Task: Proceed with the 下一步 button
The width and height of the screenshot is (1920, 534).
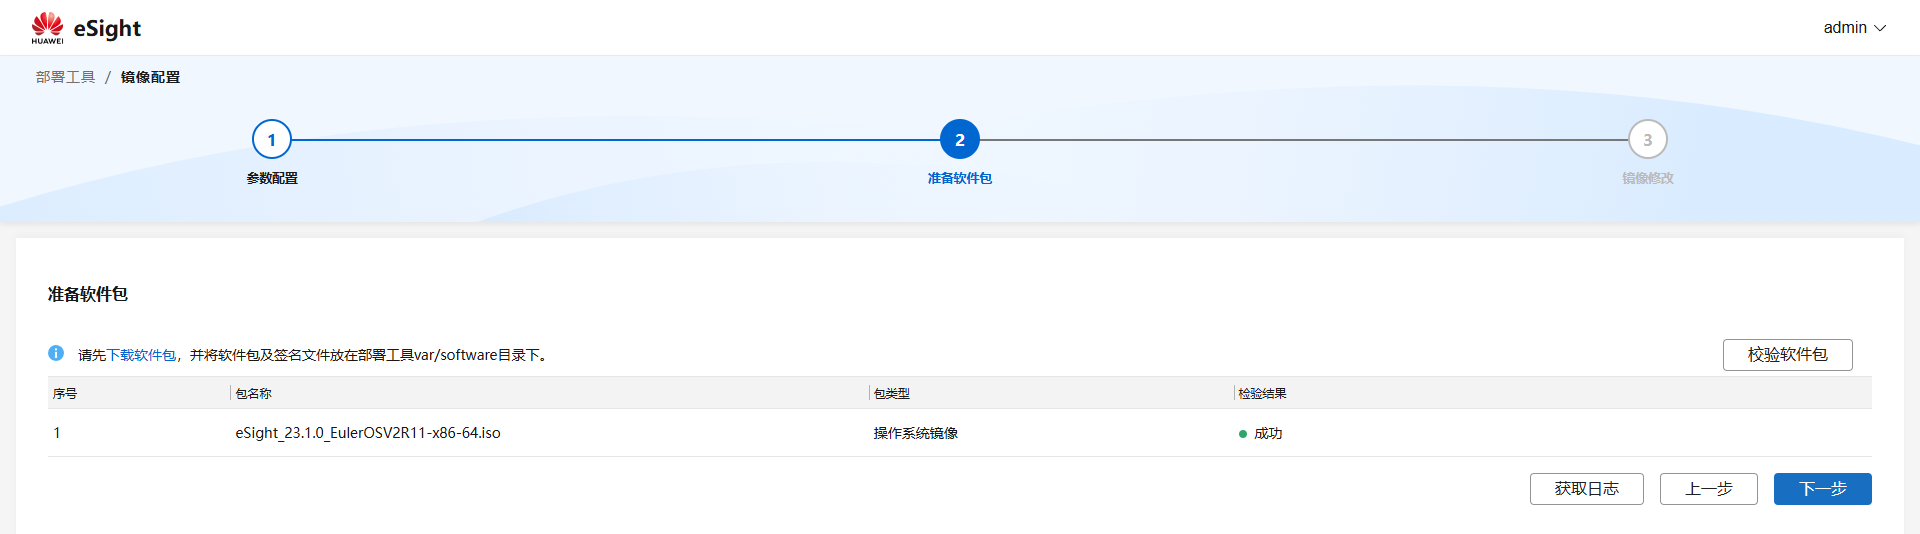Action: click(1822, 489)
